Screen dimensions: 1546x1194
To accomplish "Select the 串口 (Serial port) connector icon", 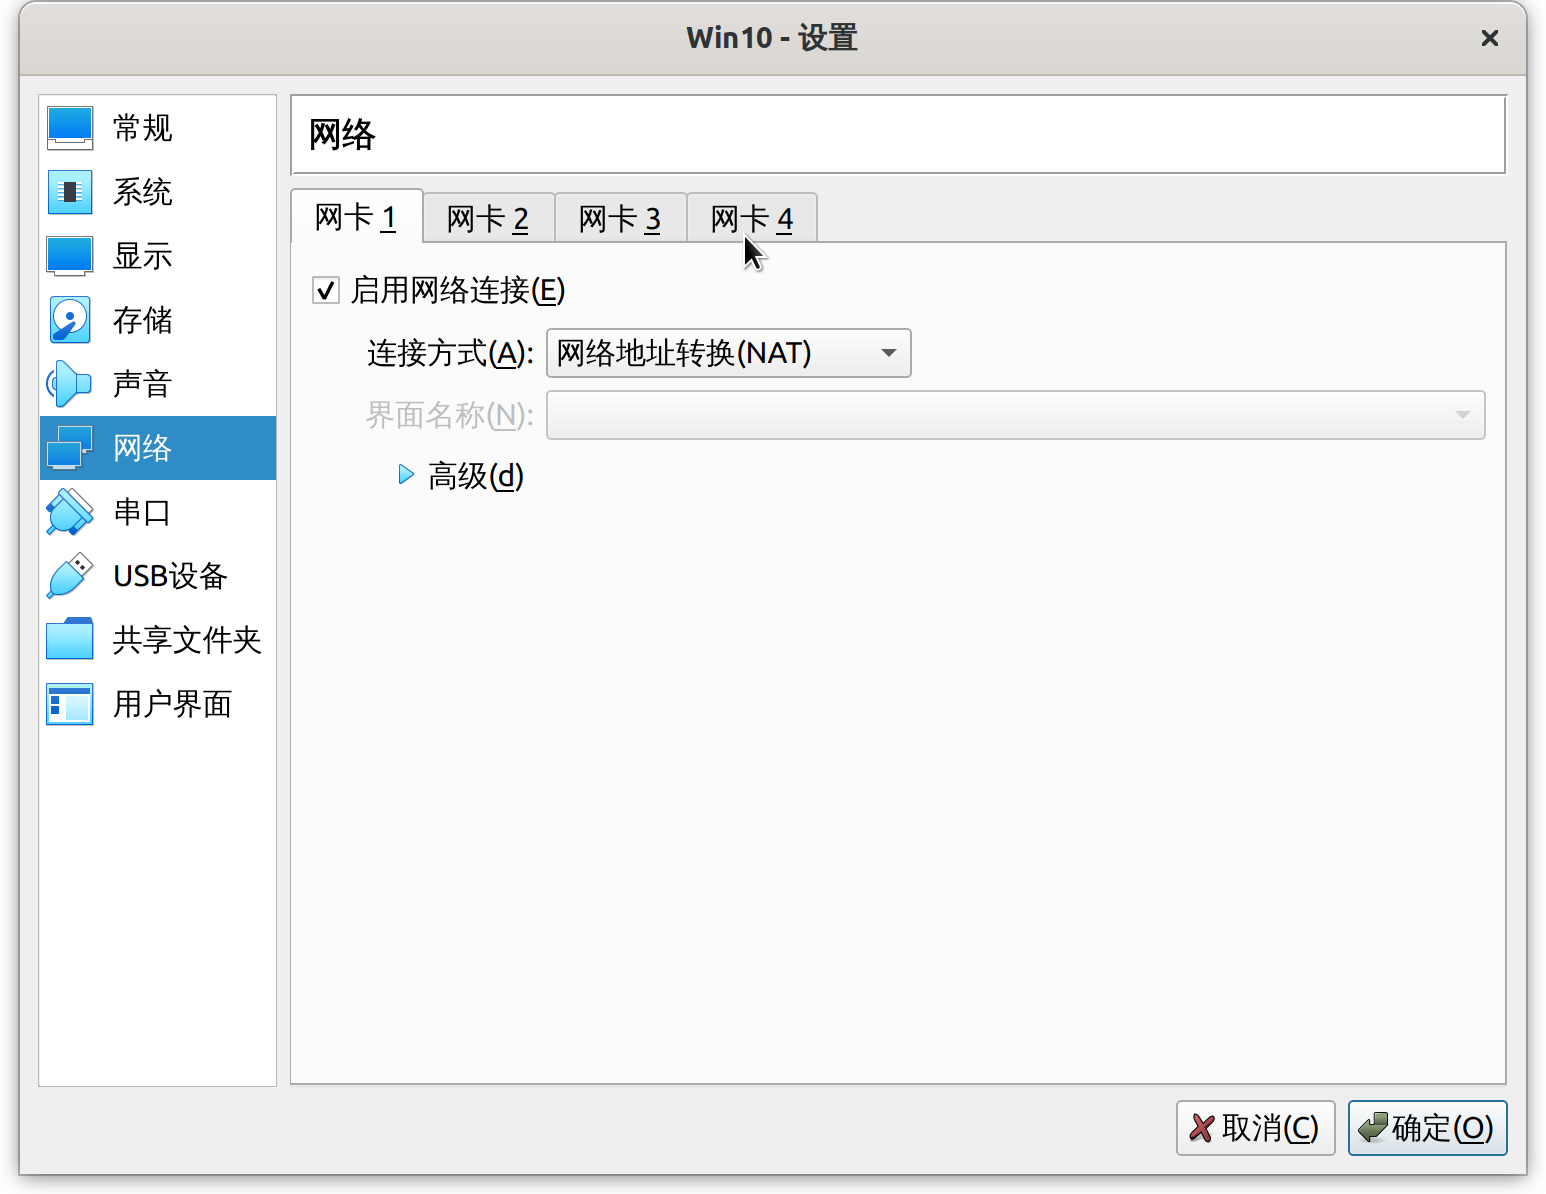I will (70, 512).
